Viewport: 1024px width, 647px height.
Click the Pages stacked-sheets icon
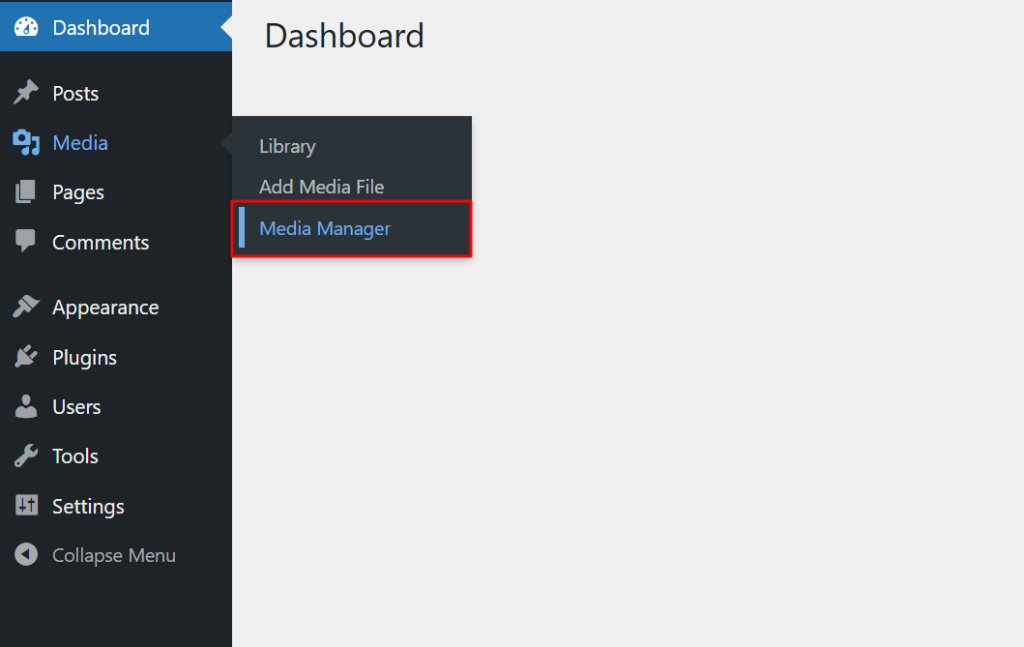[x=26, y=192]
